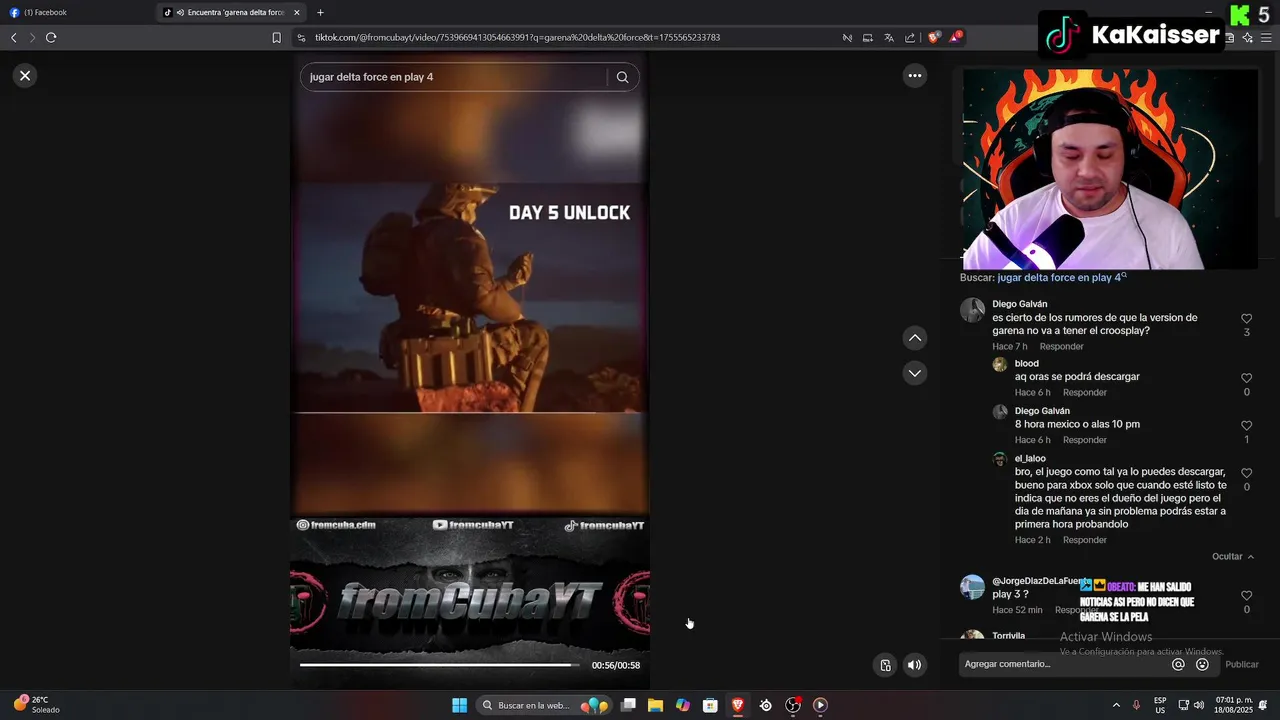Collapse the replies with Ocultar

coord(1232,556)
